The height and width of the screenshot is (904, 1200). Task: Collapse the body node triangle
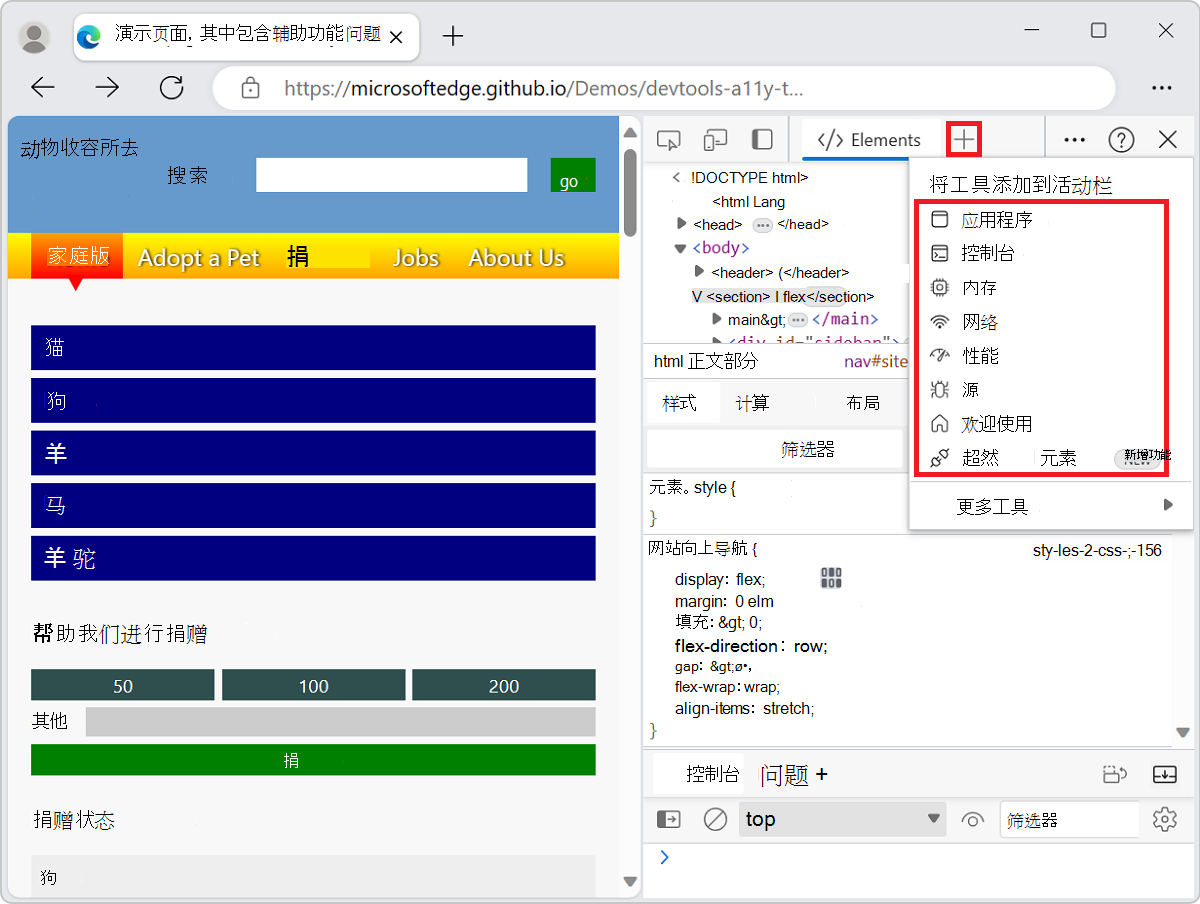pyautogui.click(x=681, y=248)
